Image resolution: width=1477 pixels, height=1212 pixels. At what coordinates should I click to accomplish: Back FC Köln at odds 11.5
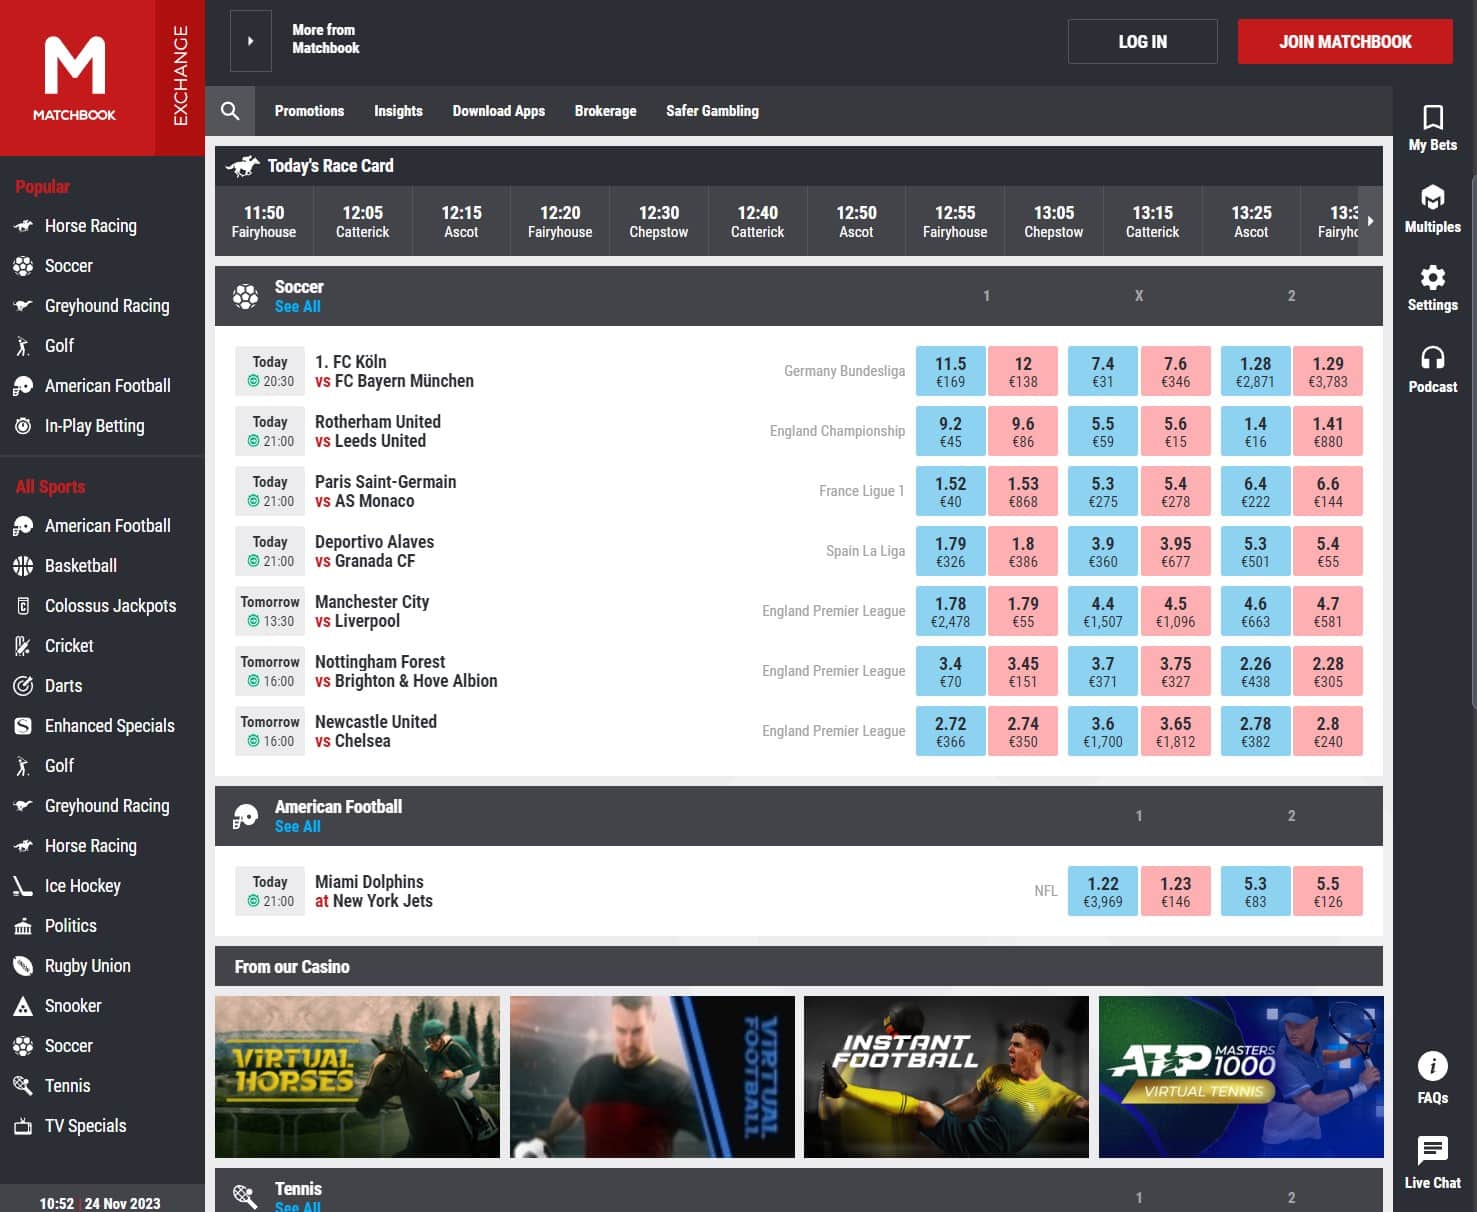point(950,371)
